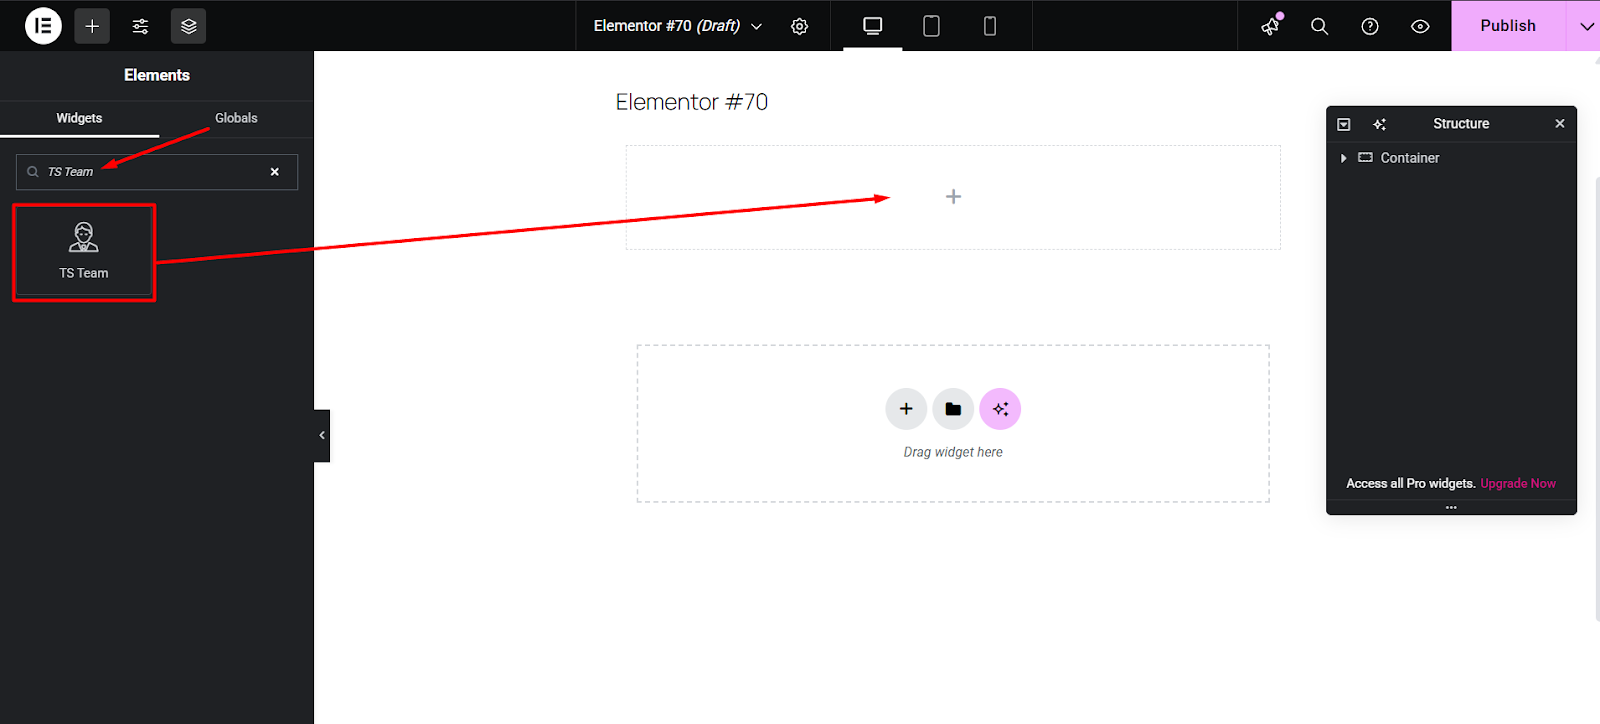Switch to Tablet responsive view
The width and height of the screenshot is (1600, 724).
[931, 26]
